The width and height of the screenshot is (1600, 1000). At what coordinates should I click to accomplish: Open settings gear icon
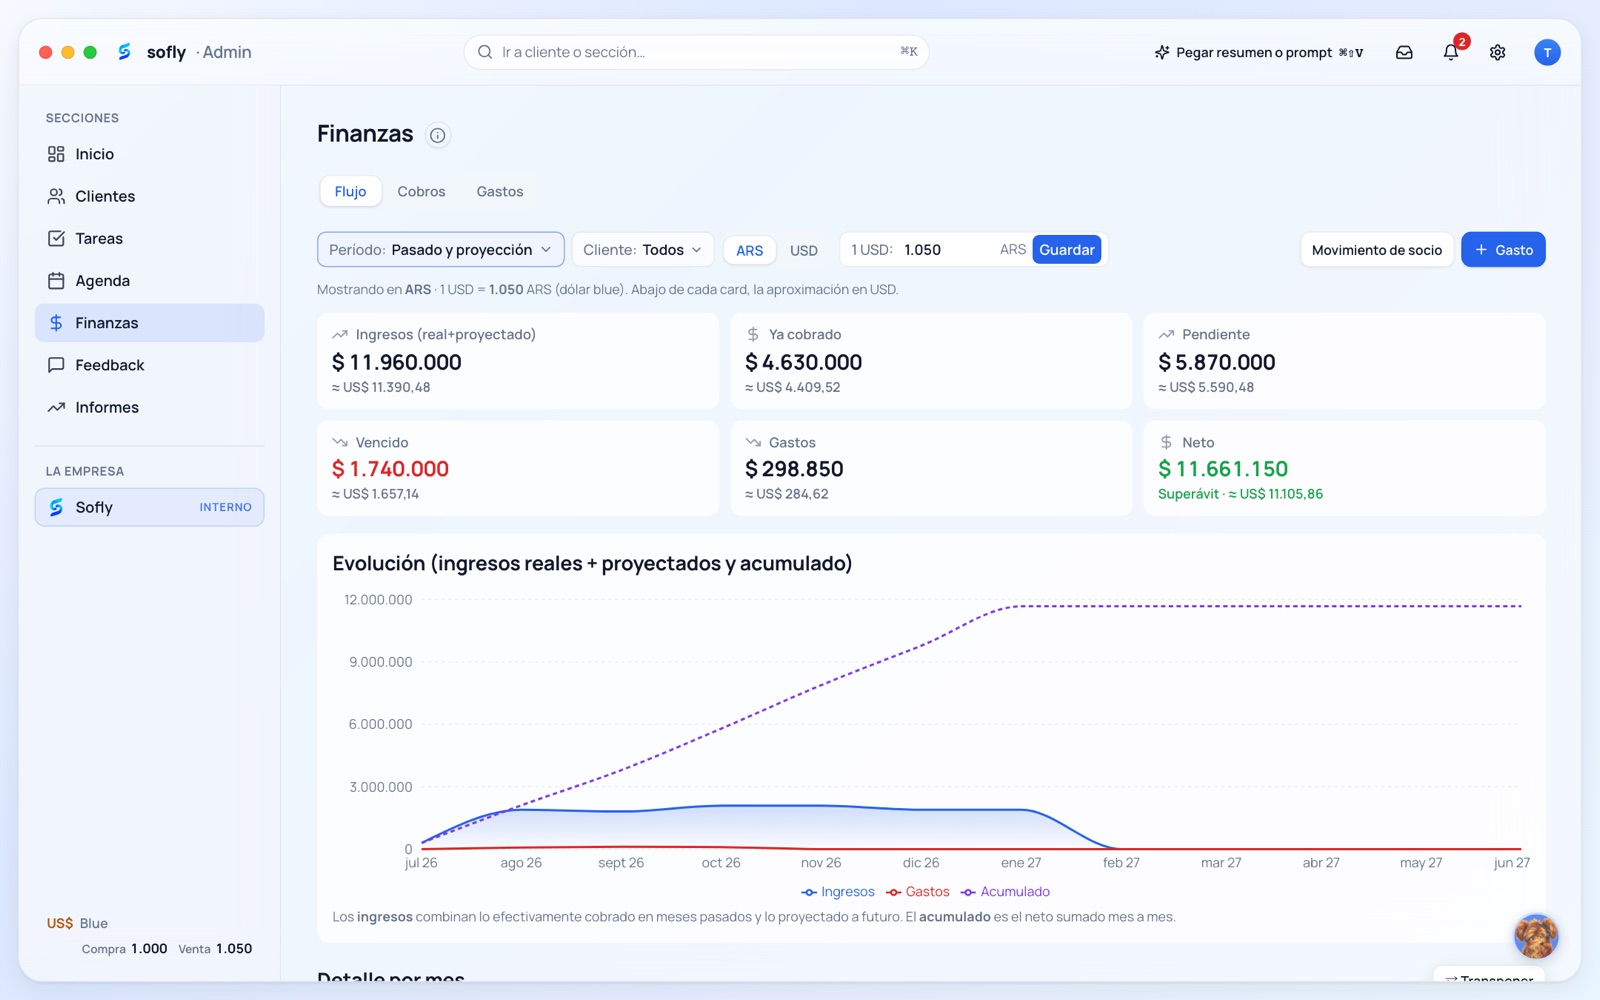(x=1497, y=52)
